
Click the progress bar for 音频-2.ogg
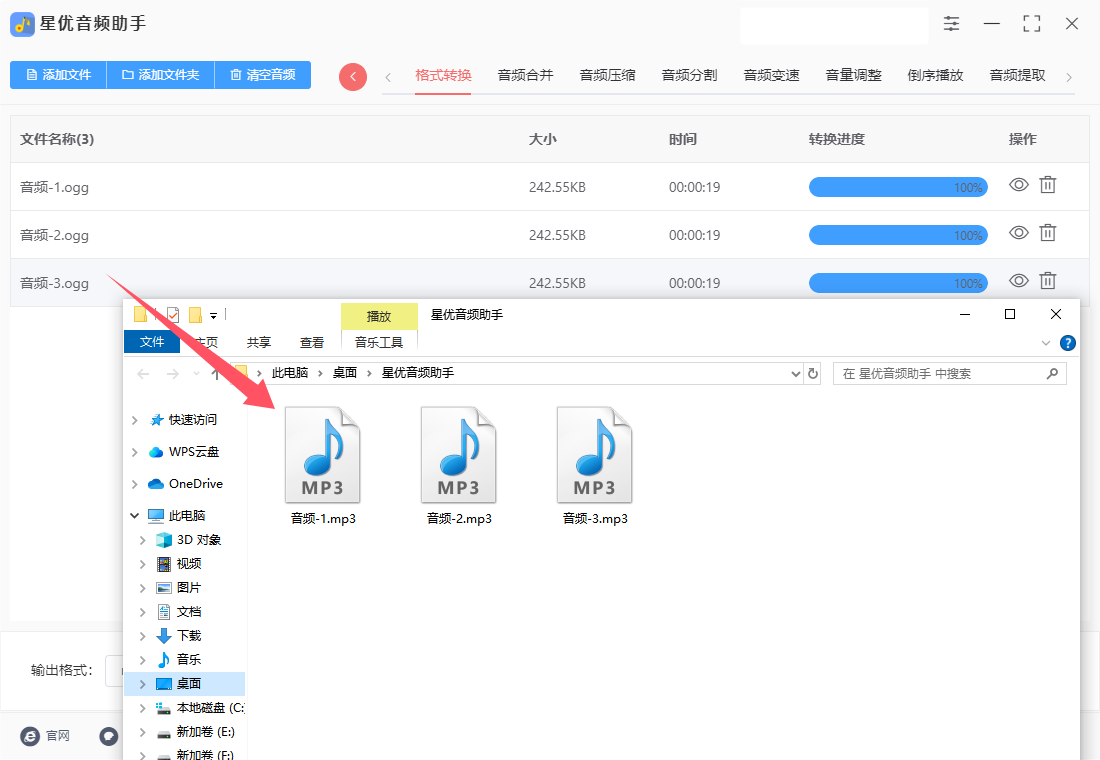click(x=898, y=235)
